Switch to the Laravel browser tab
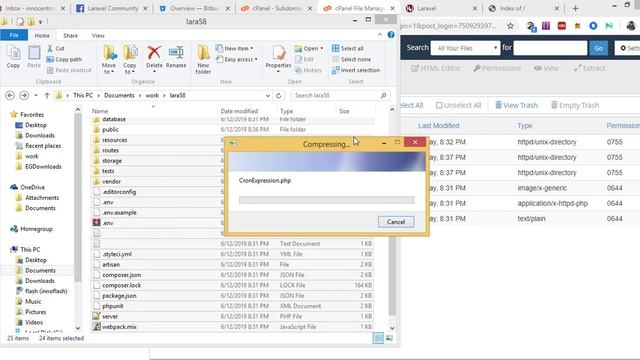 point(441,8)
